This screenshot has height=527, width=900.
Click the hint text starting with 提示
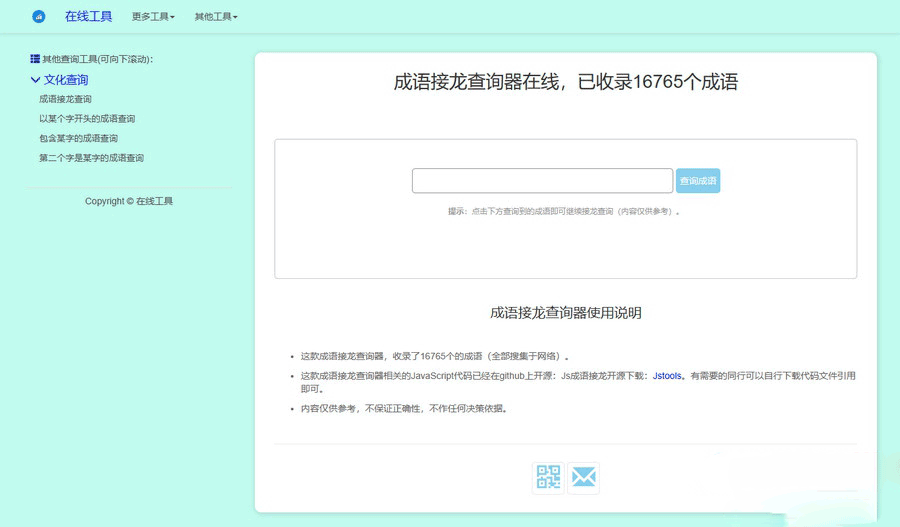click(564, 211)
